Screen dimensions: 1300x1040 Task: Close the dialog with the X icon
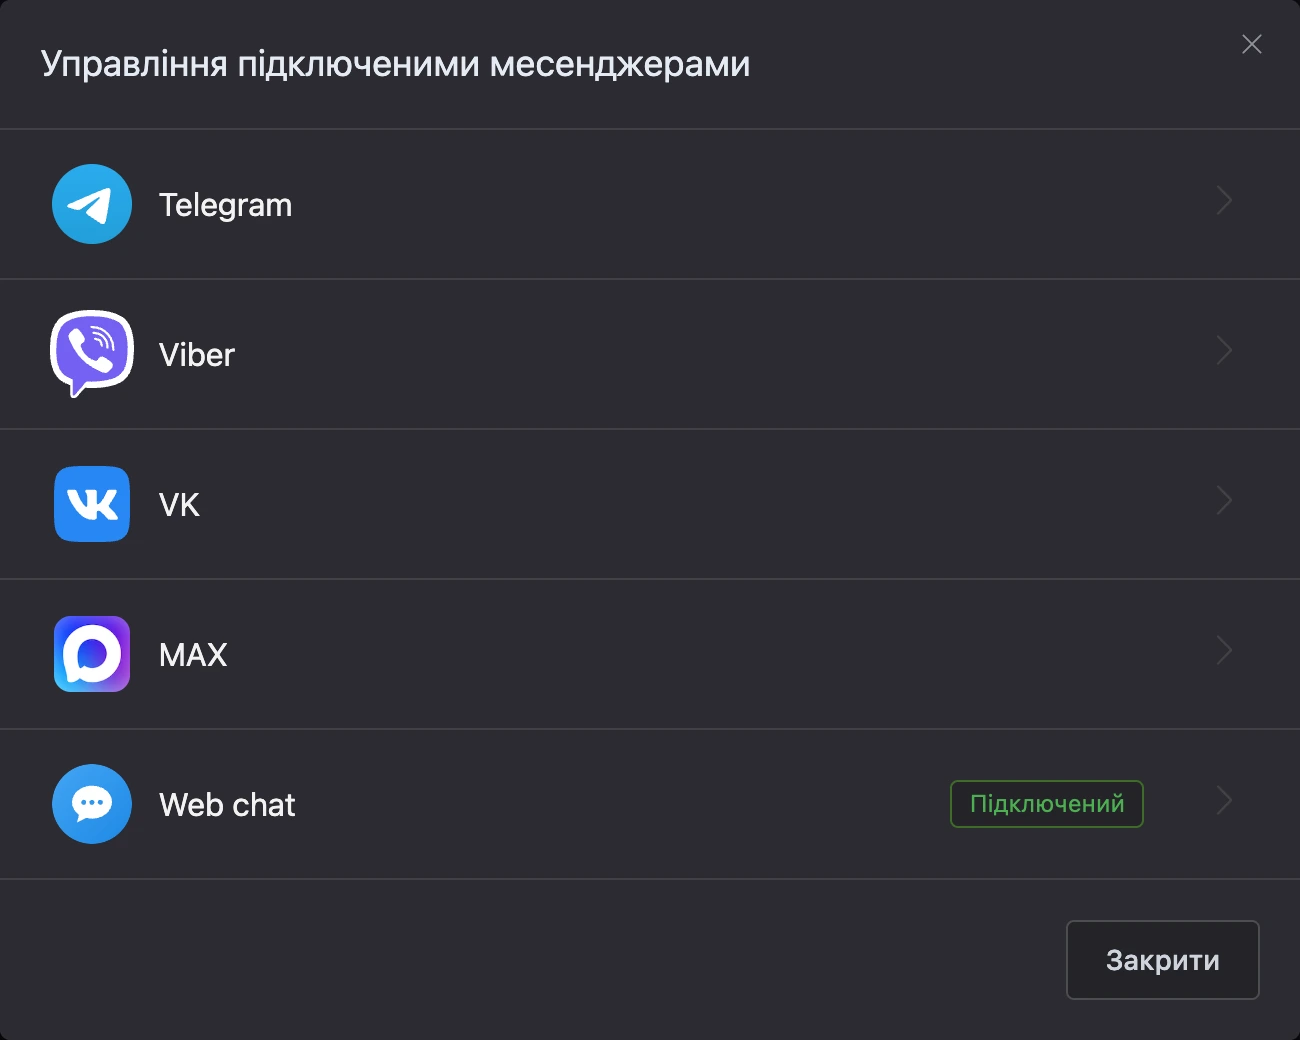point(1252,44)
